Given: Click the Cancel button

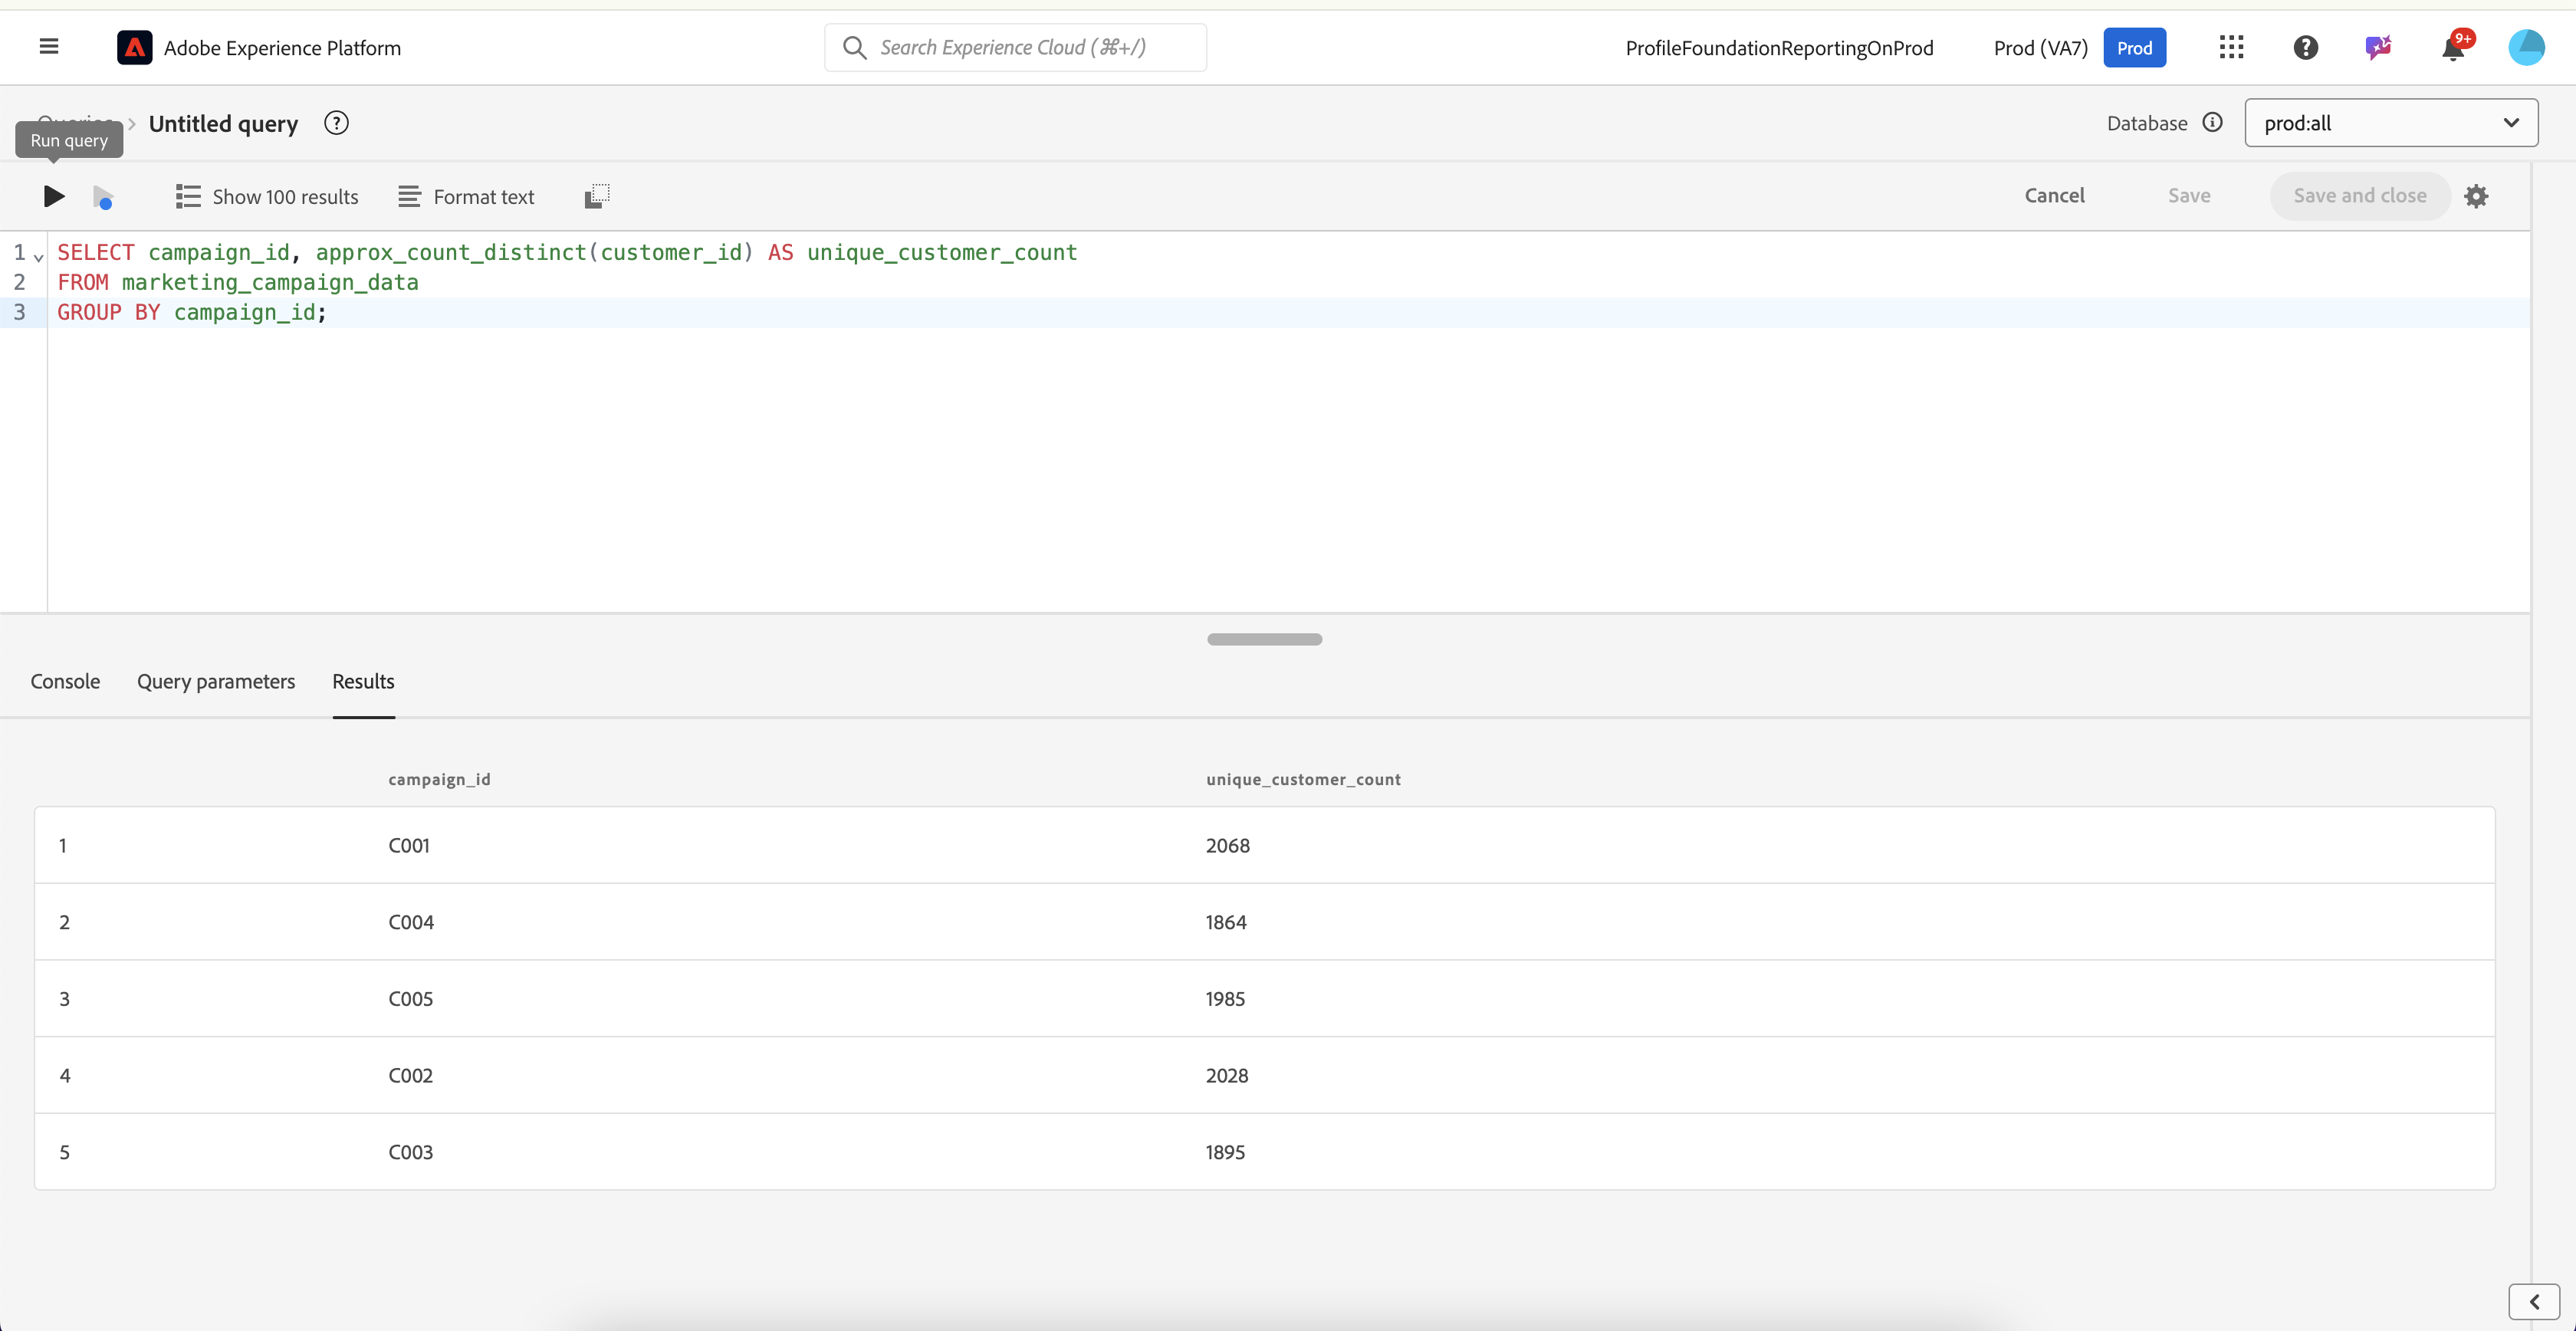Looking at the screenshot, I should point(2054,196).
